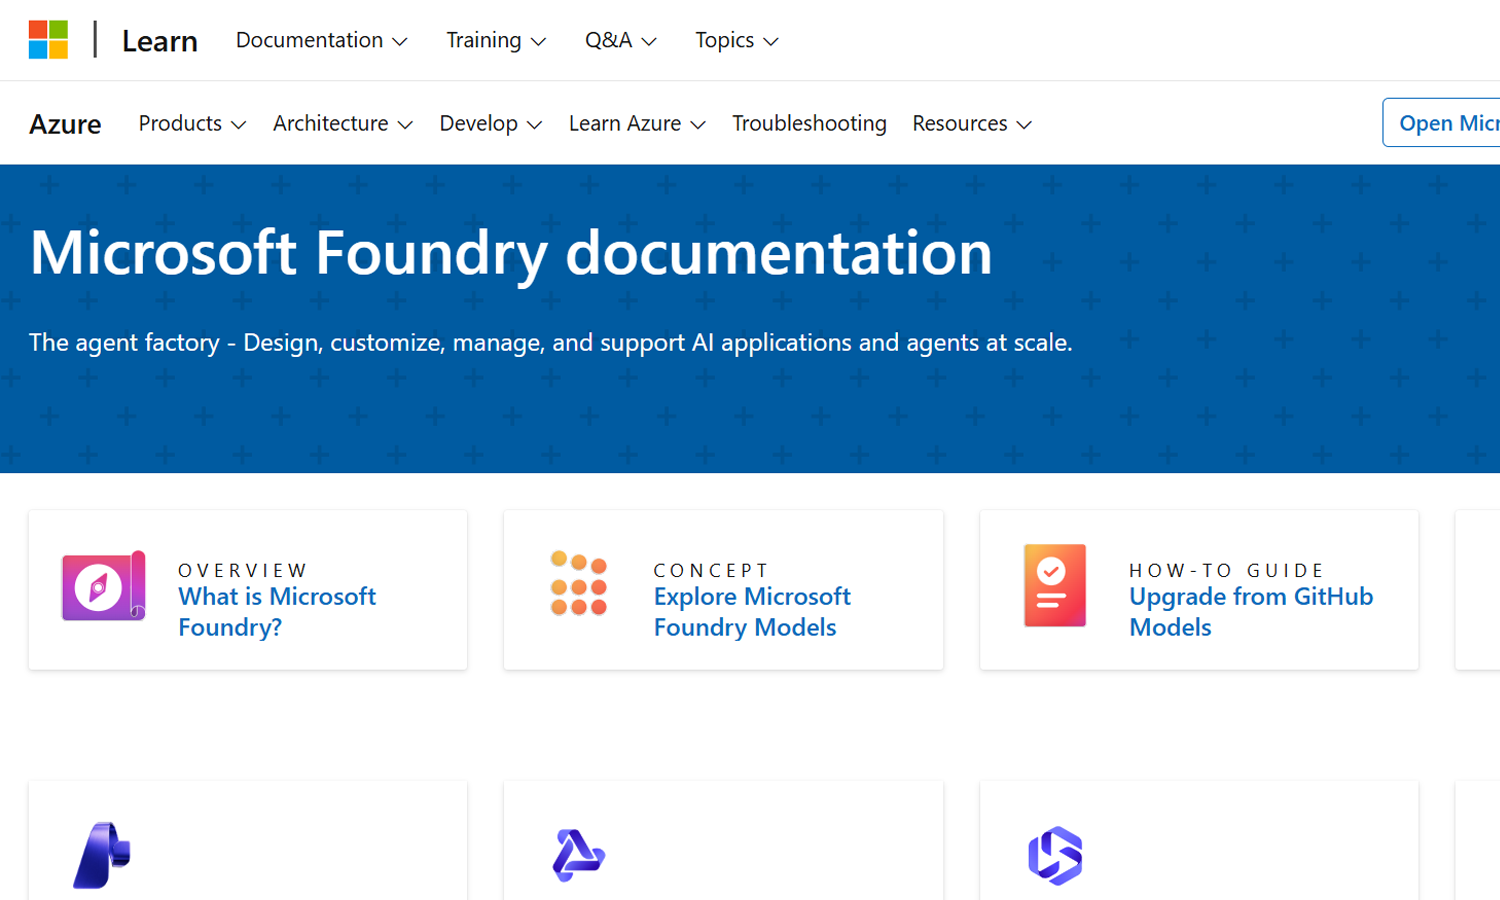Viewport: 1500px width, 900px height.
Task: Click the purple hexagon swirl icon
Action: [x=1055, y=855]
